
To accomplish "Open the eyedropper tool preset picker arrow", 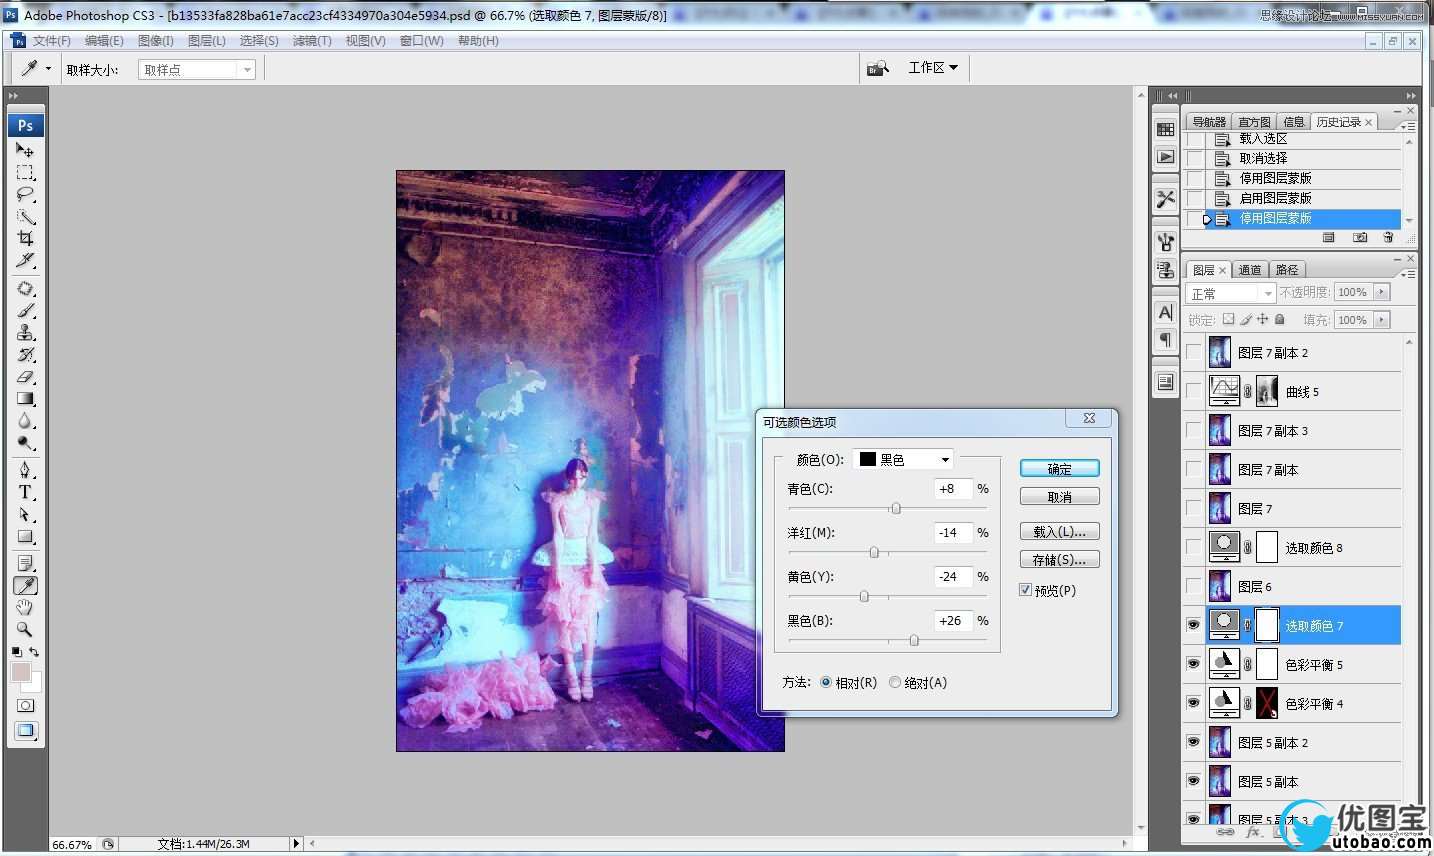I will click(48, 69).
